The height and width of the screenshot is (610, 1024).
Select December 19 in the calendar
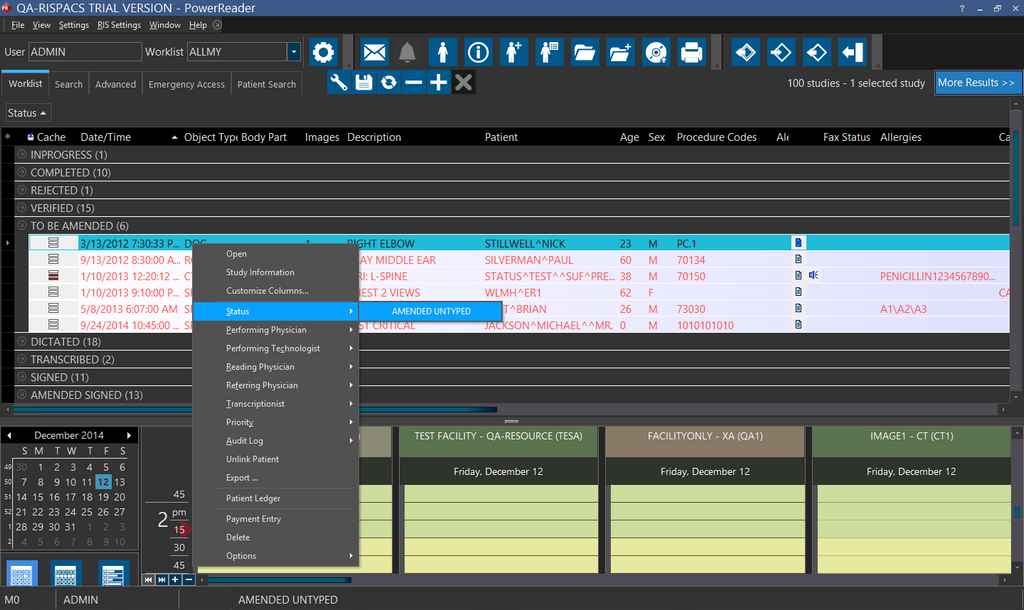pos(103,497)
